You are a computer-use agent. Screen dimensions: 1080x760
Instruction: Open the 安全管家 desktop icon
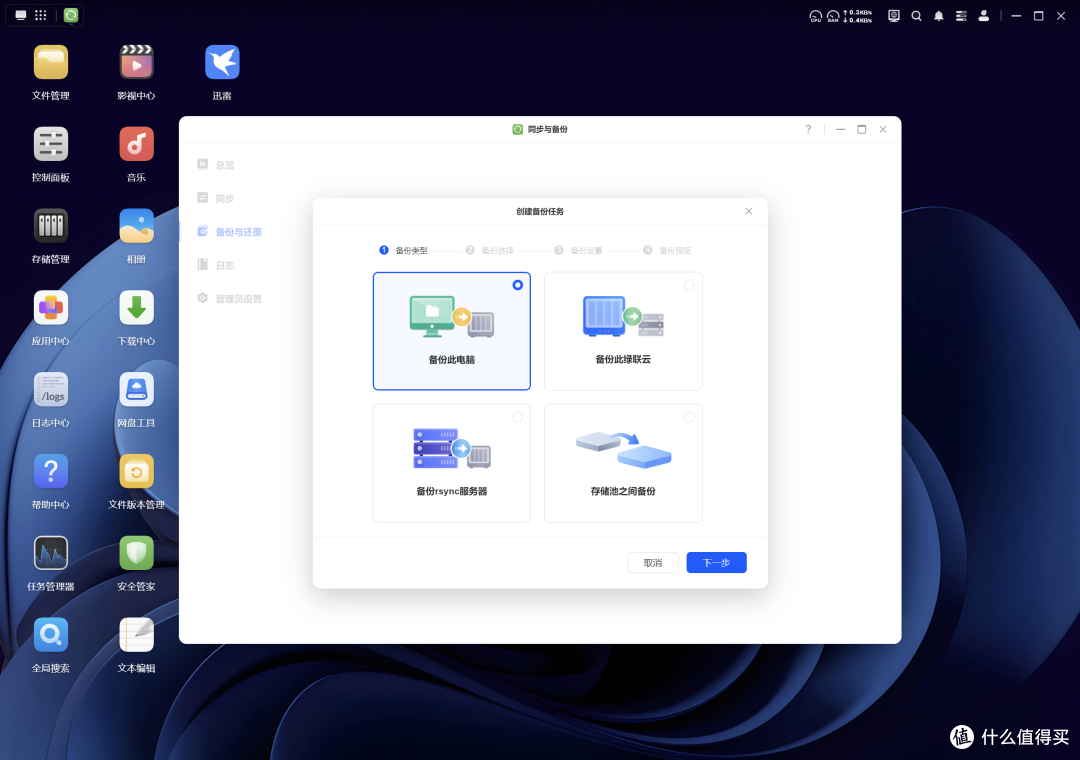(136, 553)
